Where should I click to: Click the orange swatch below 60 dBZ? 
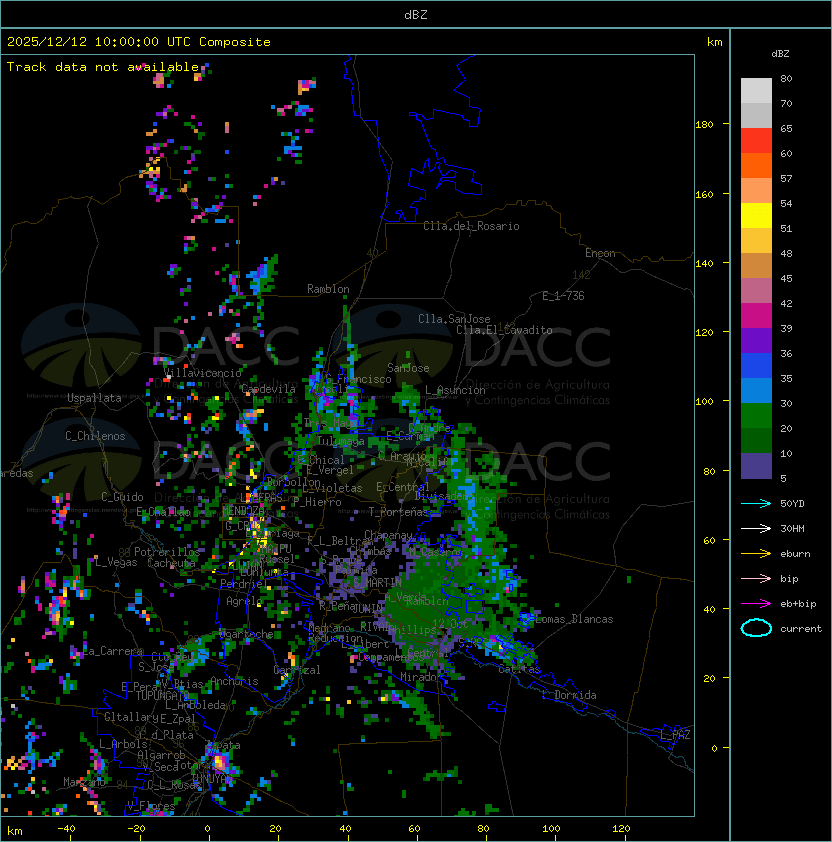[756, 165]
